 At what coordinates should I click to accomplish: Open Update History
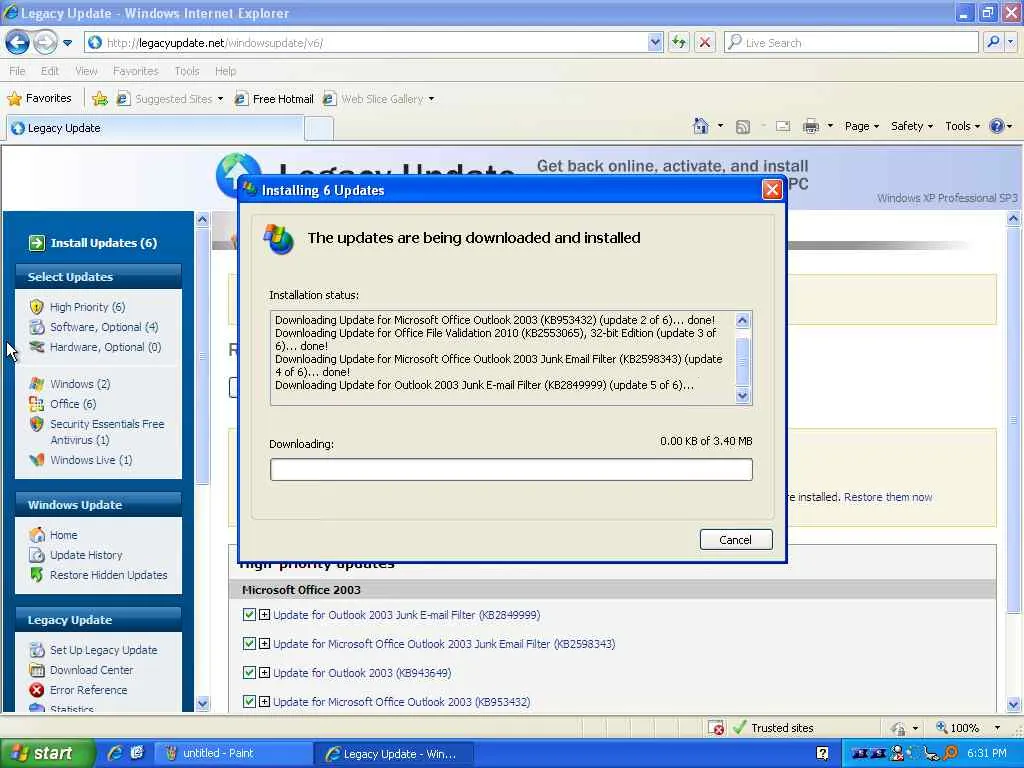point(86,555)
